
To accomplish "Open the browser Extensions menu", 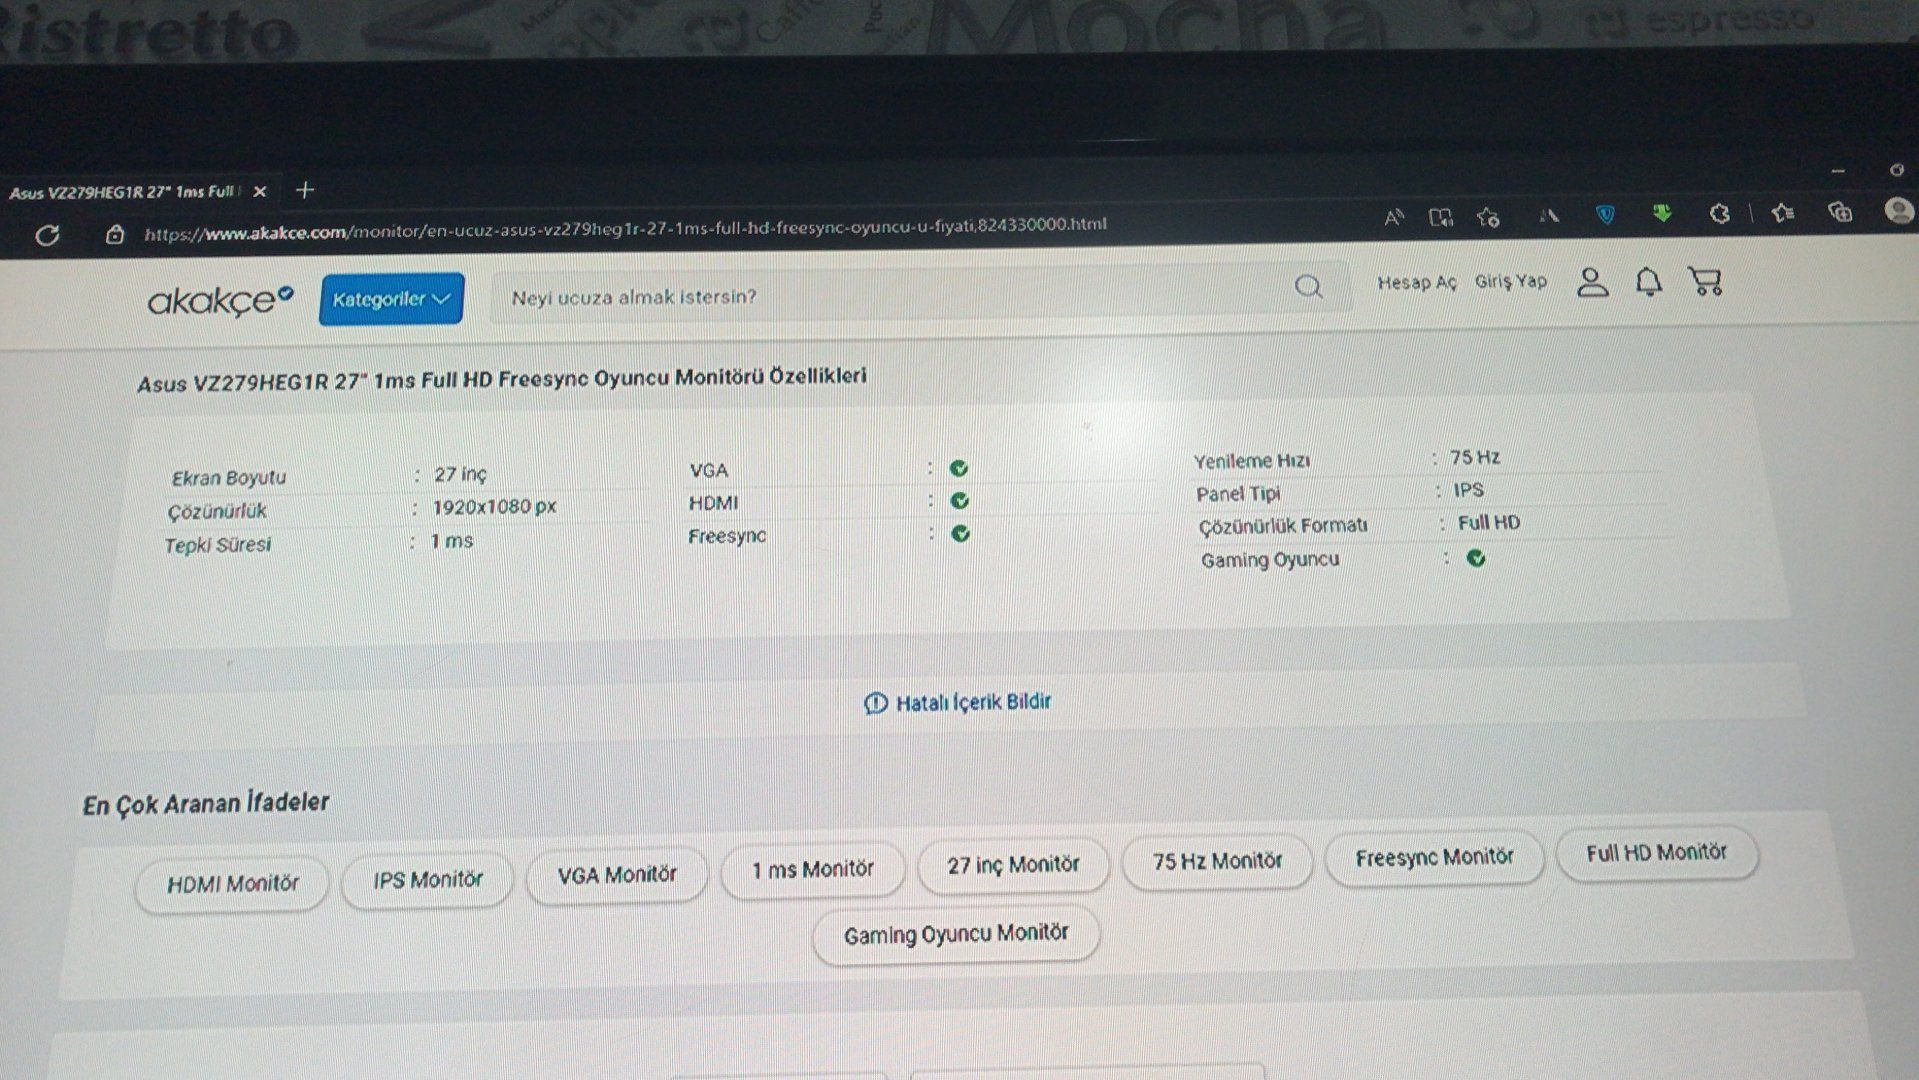I will pos(1719,213).
